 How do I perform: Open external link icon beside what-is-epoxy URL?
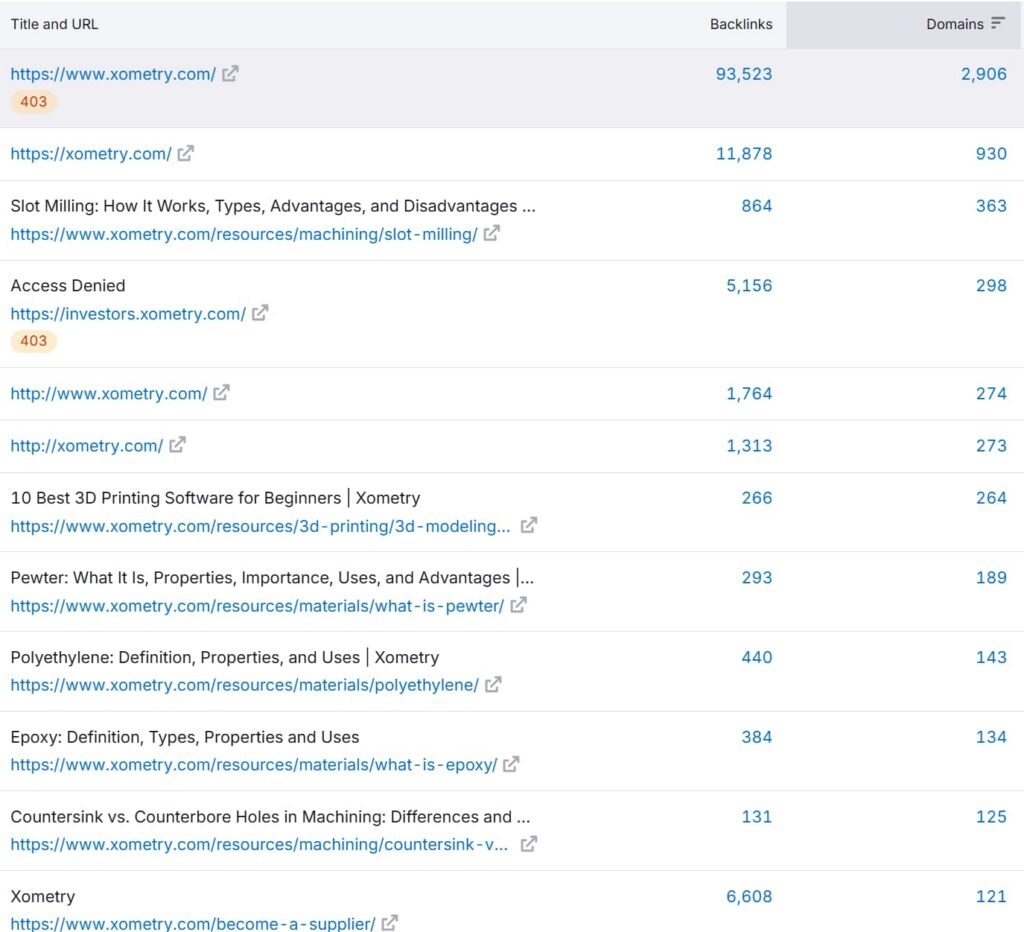click(x=511, y=764)
